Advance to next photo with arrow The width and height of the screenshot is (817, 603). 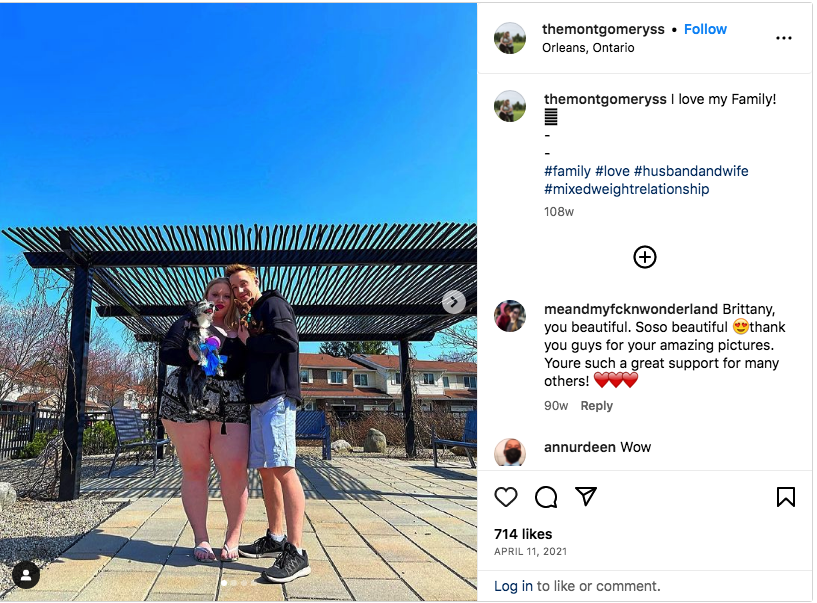point(454,301)
